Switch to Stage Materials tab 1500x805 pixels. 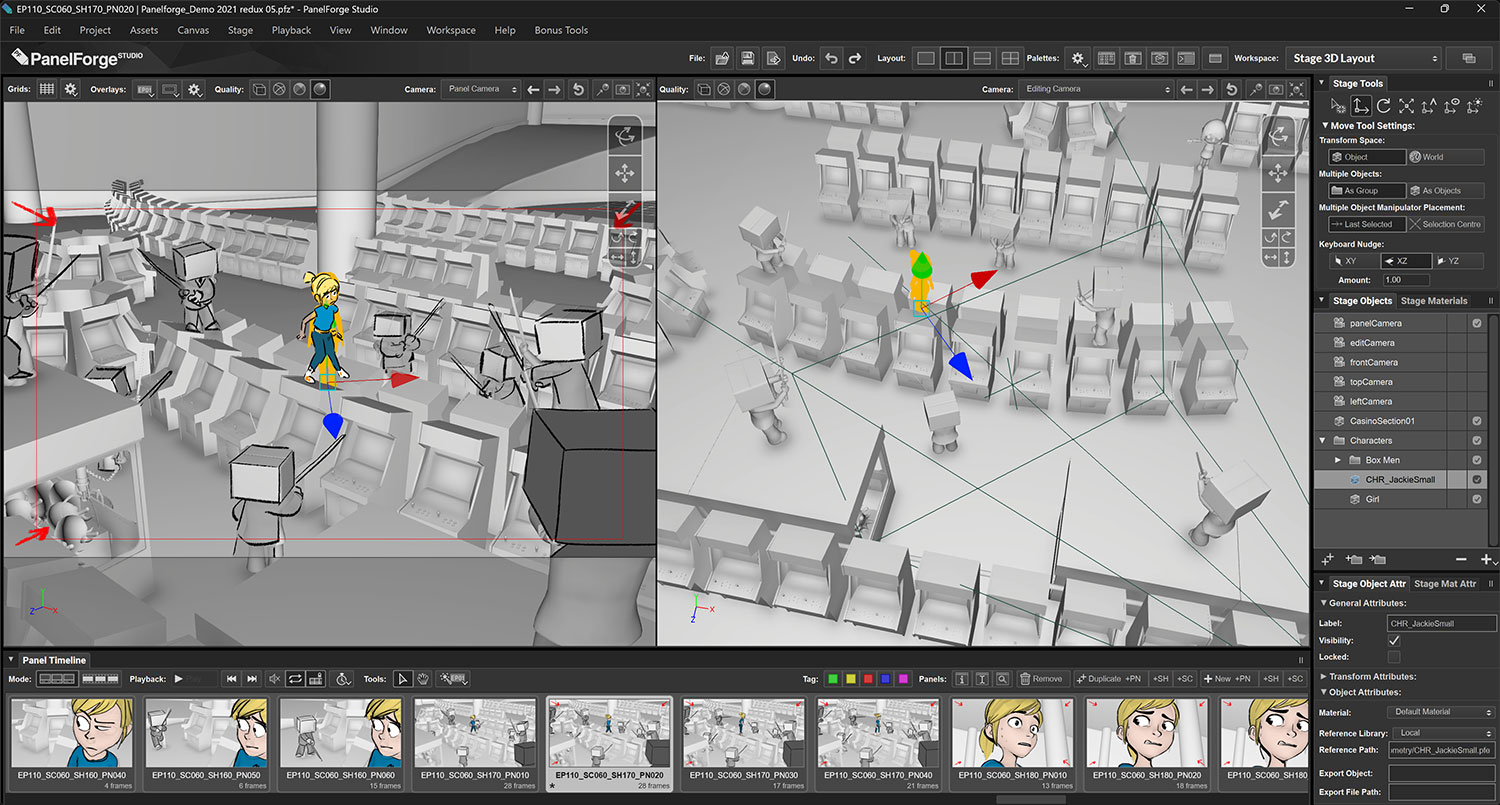(1434, 300)
